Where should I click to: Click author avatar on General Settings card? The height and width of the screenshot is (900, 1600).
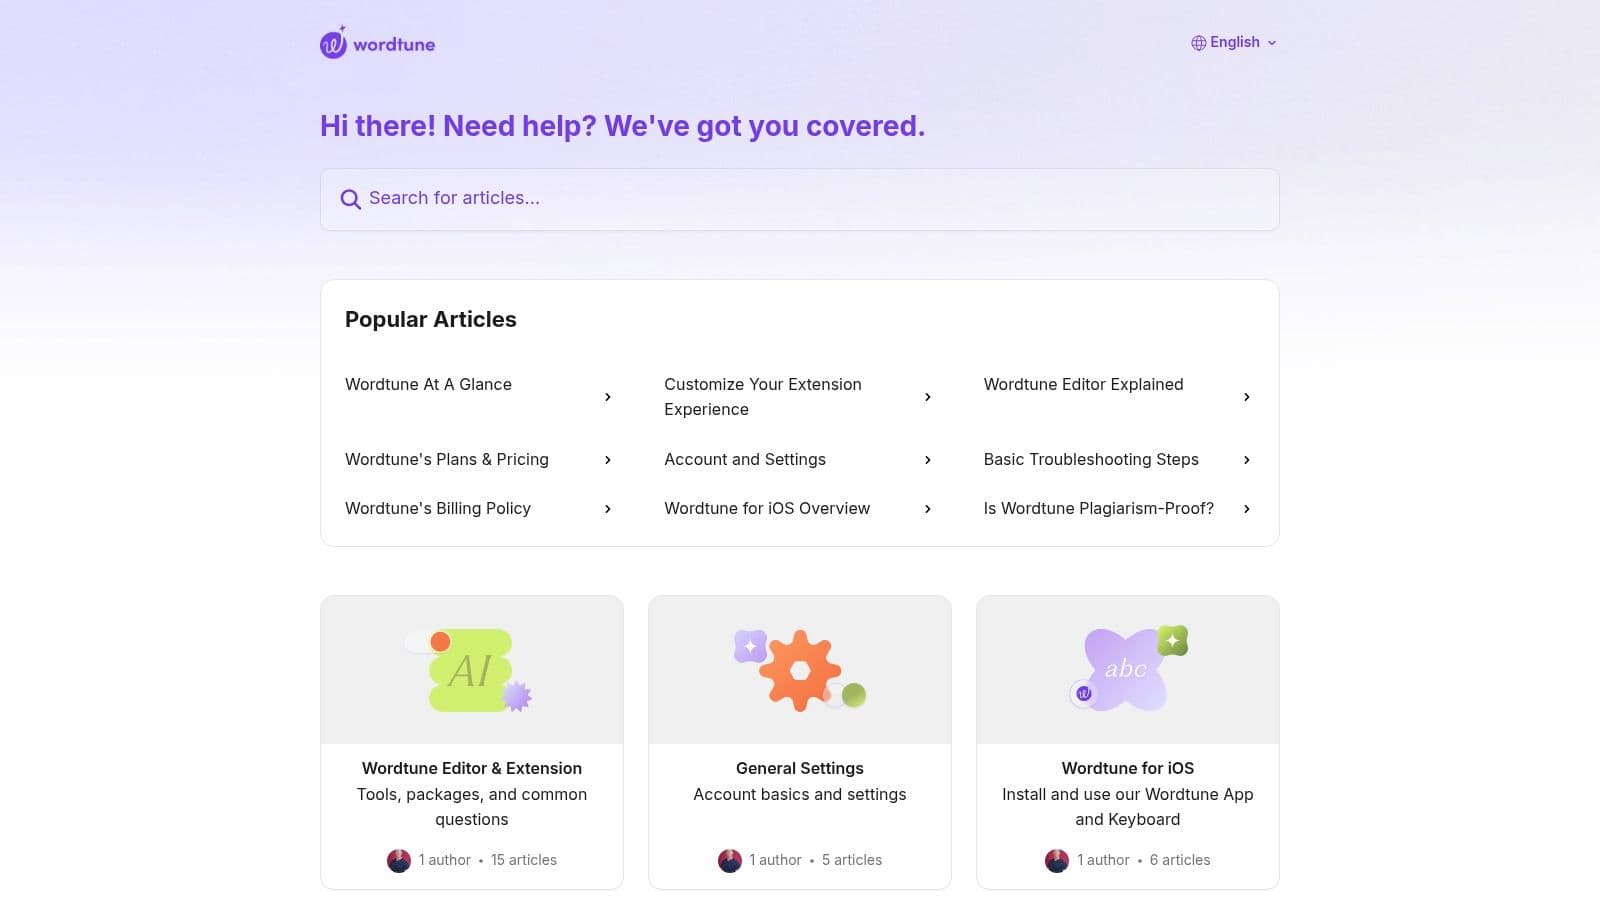coord(730,860)
